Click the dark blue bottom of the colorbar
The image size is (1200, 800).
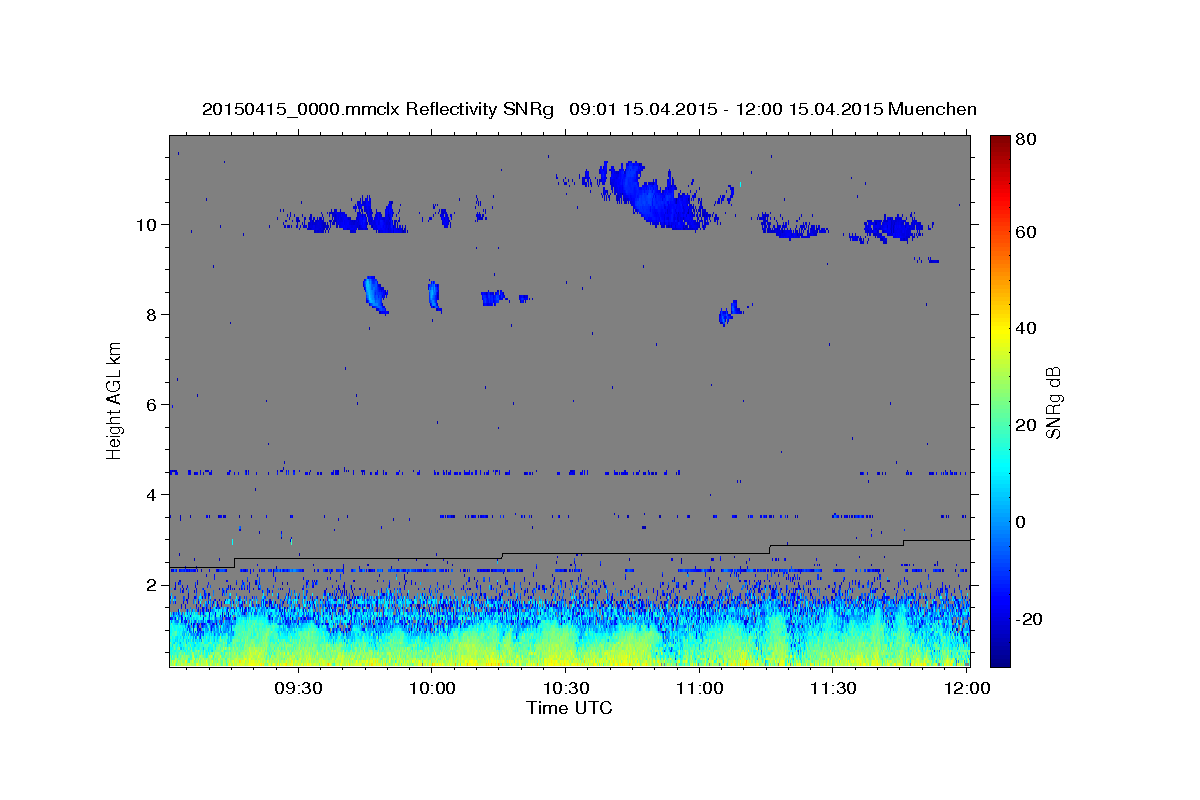pos(1000,650)
